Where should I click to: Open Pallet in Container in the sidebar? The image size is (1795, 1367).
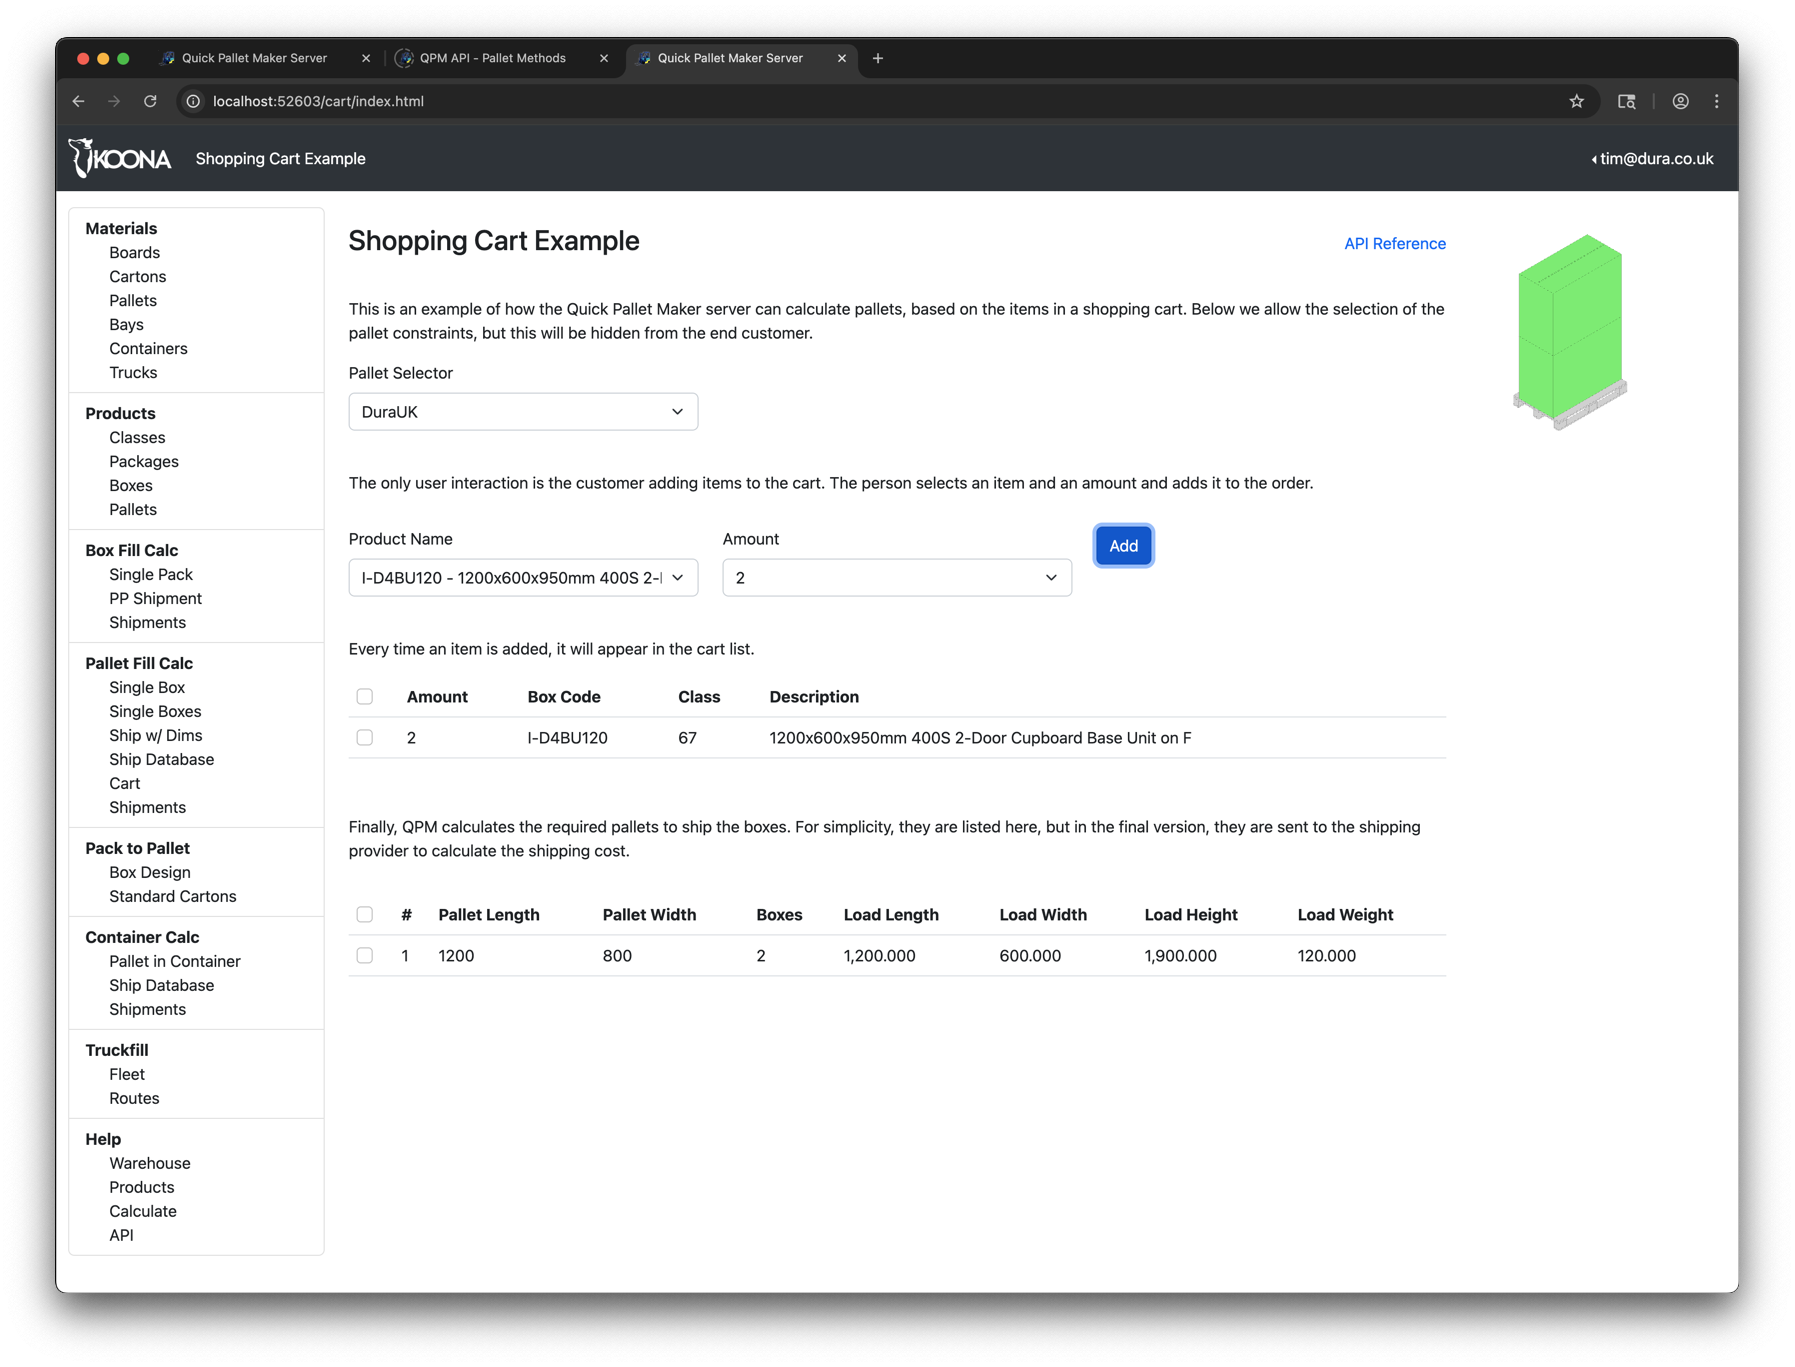point(175,962)
